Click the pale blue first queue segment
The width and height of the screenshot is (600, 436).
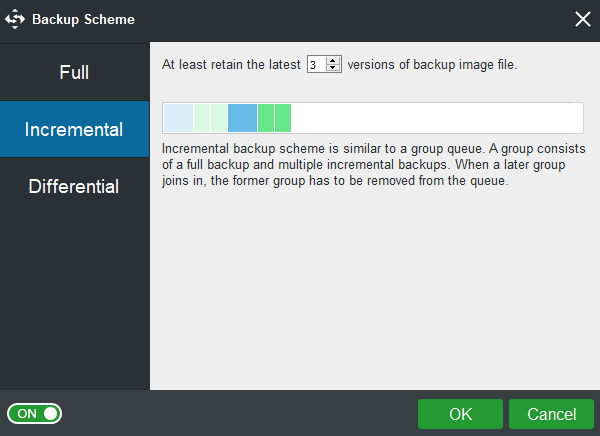(x=178, y=118)
